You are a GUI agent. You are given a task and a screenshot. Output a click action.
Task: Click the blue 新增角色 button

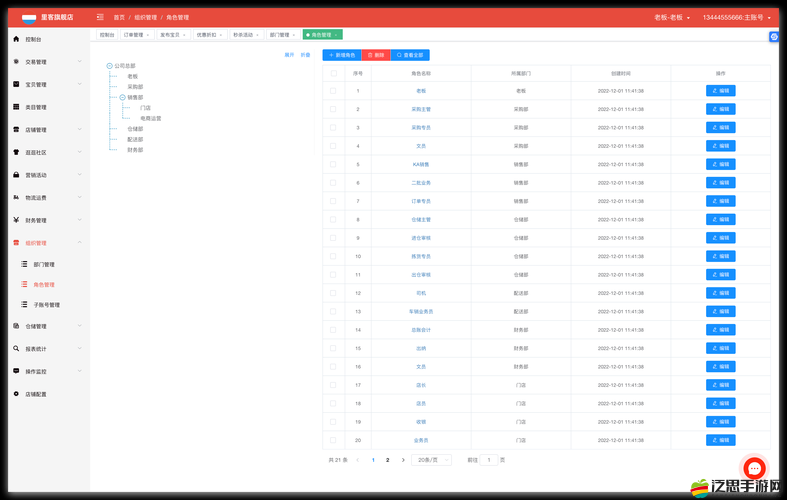pyautogui.click(x=341, y=55)
